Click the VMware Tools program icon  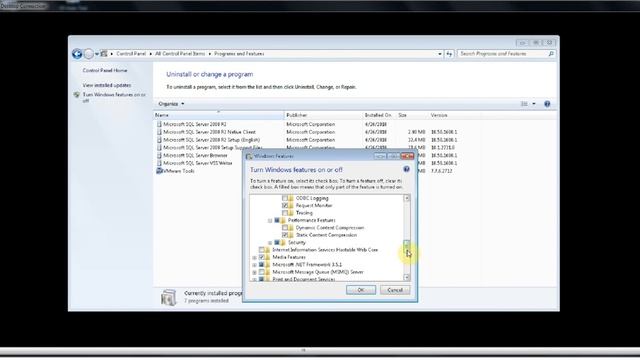159,171
